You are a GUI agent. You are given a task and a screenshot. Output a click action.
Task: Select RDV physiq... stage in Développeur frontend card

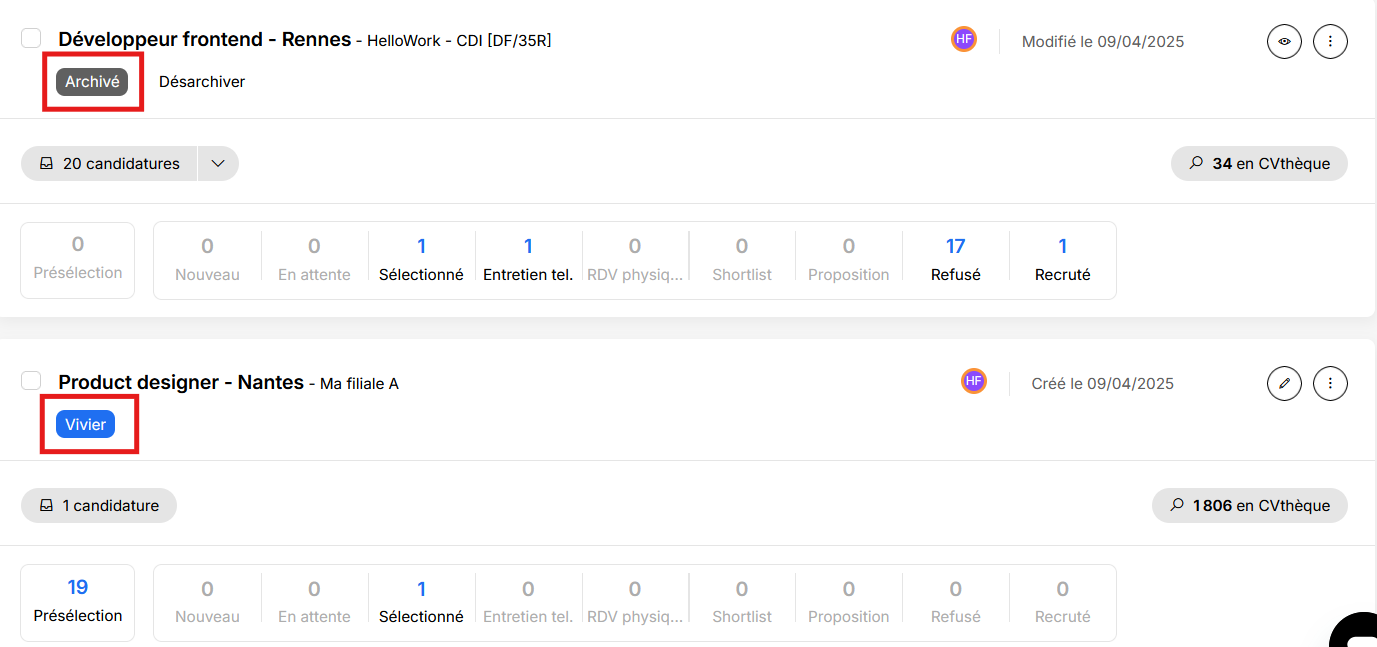click(x=635, y=260)
